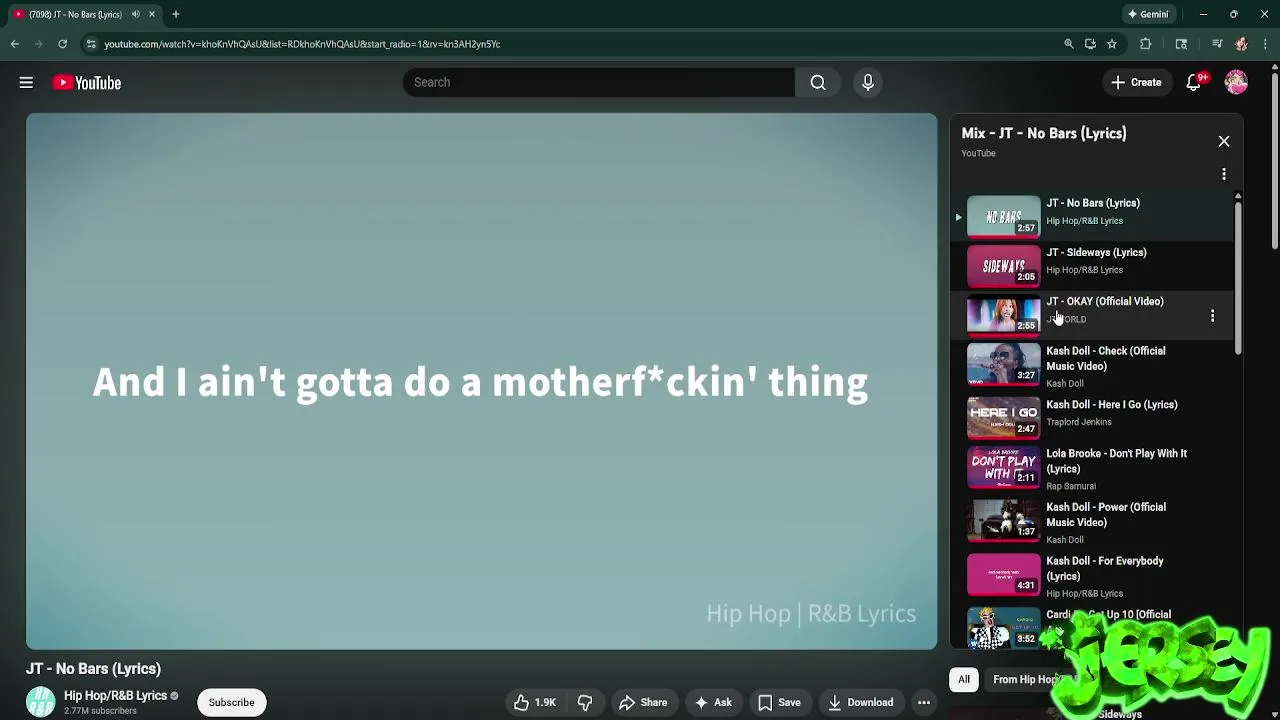This screenshot has width=1280, height=720.
Task: Open JT - OKAY (Official Video) title
Action: pyautogui.click(x=1105, y=301)
